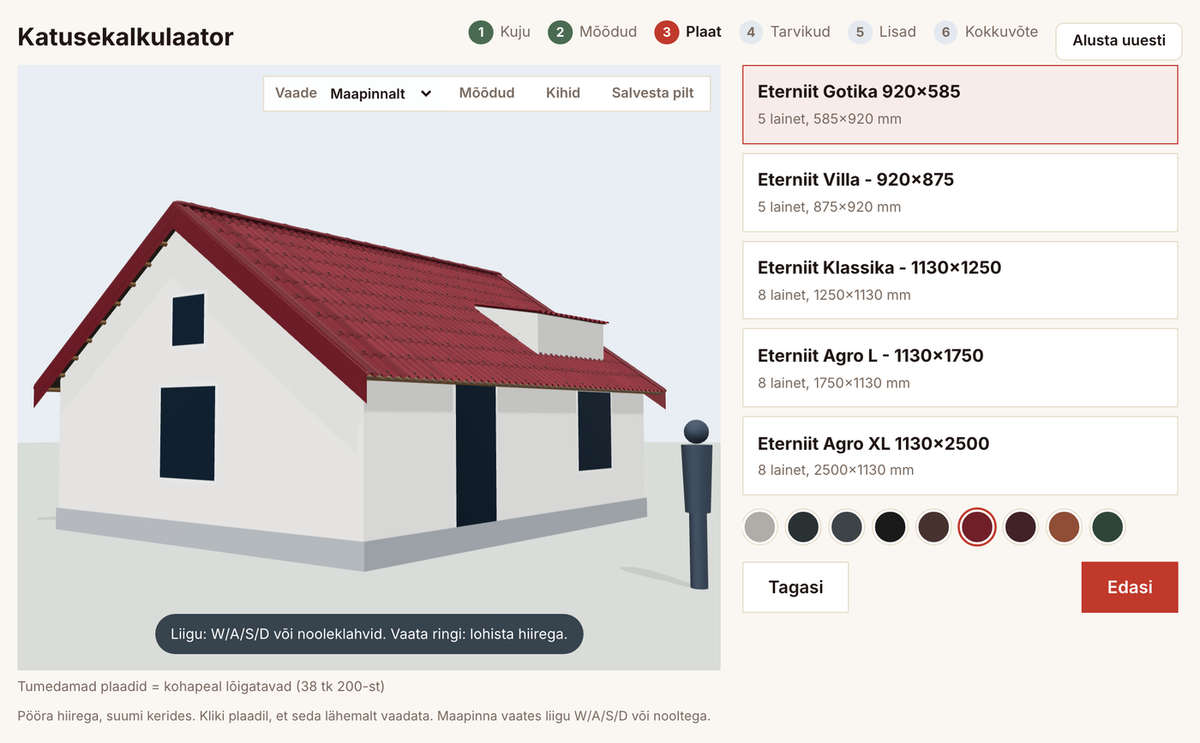Image resolution: width=1200 pixels, height=743 pixels.
Task: Open the Vaade Maapinnalt dropdown
Action: click(x=381, y=93)
